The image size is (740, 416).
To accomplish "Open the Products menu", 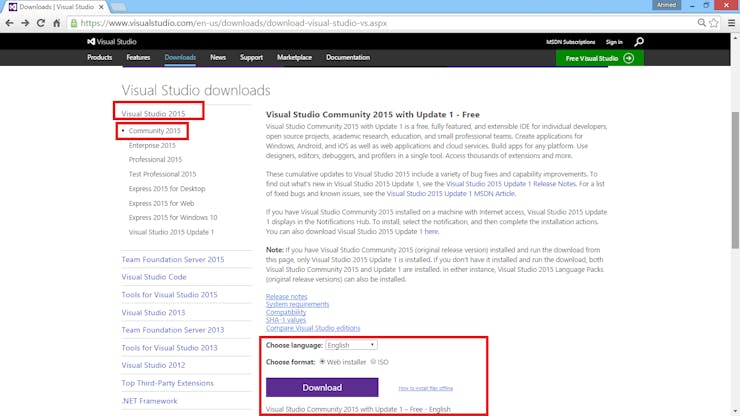I will 100,57.
